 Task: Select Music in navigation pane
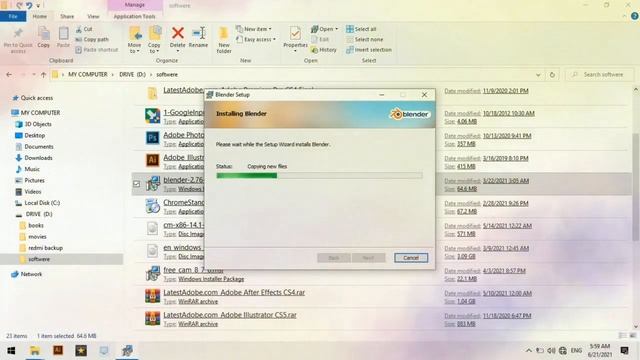pos(28,169)
